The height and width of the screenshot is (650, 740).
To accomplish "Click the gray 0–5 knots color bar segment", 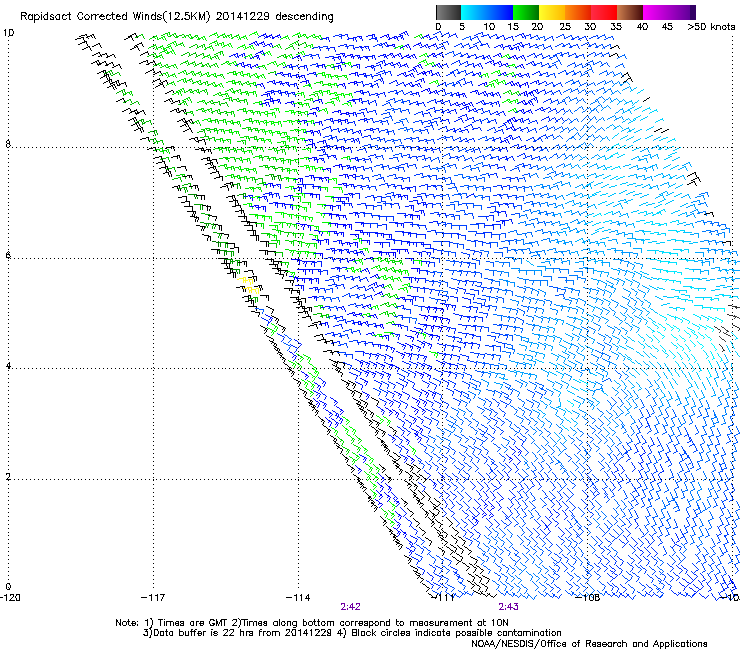I will coord(448,12).
